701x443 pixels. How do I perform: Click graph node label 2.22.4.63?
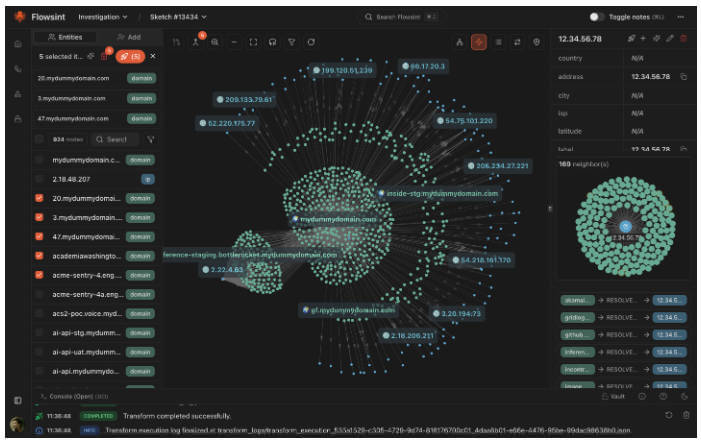222,270
